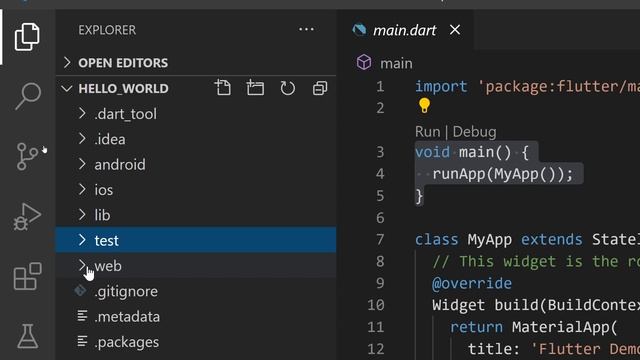Create a new file in HELLO_WORLD
This screenshot has width=640, height=360.
pos(223,88)
